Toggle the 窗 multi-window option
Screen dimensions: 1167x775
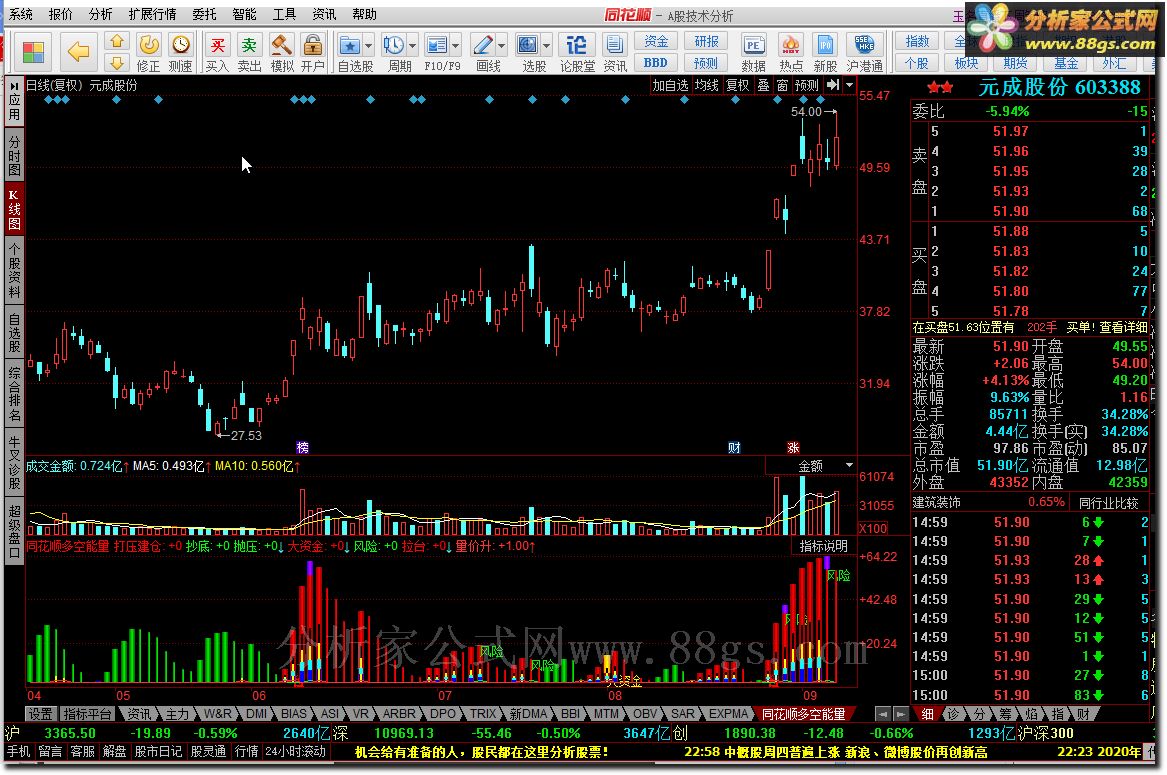click(782, 85)
